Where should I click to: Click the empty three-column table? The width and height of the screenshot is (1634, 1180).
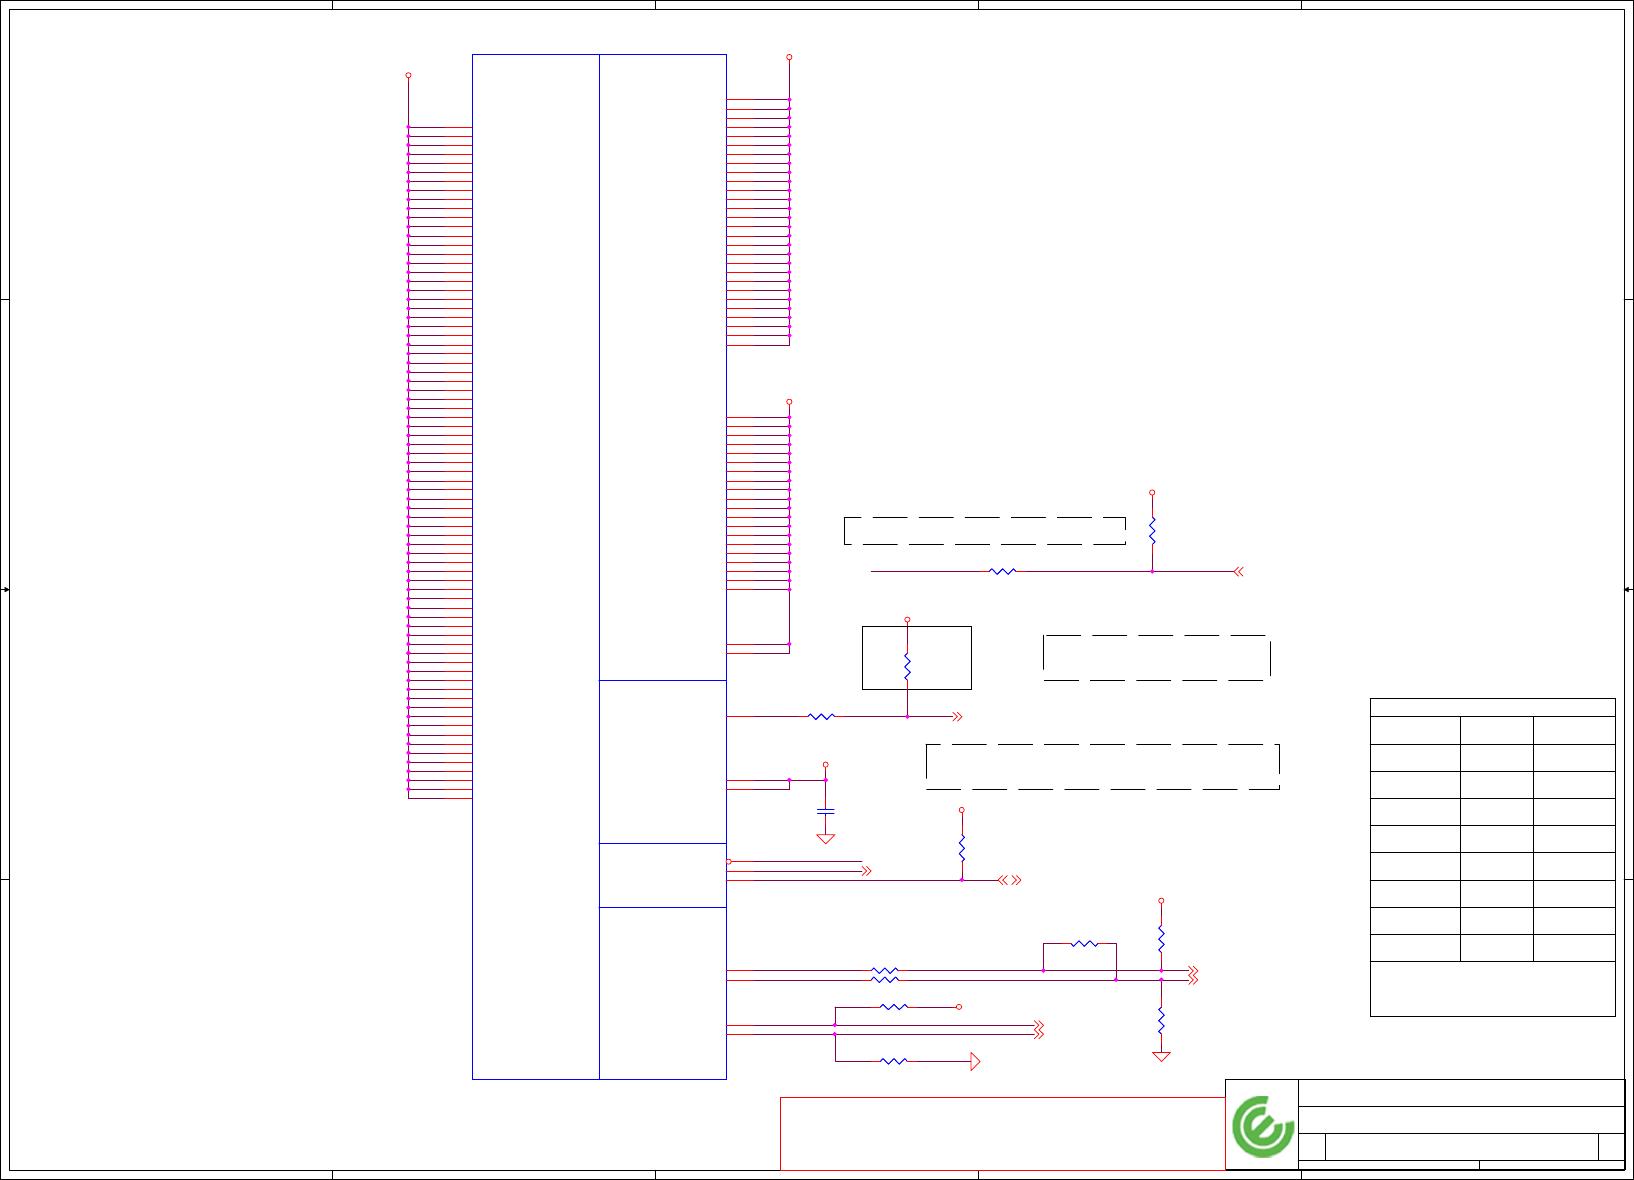(1492, 857)
